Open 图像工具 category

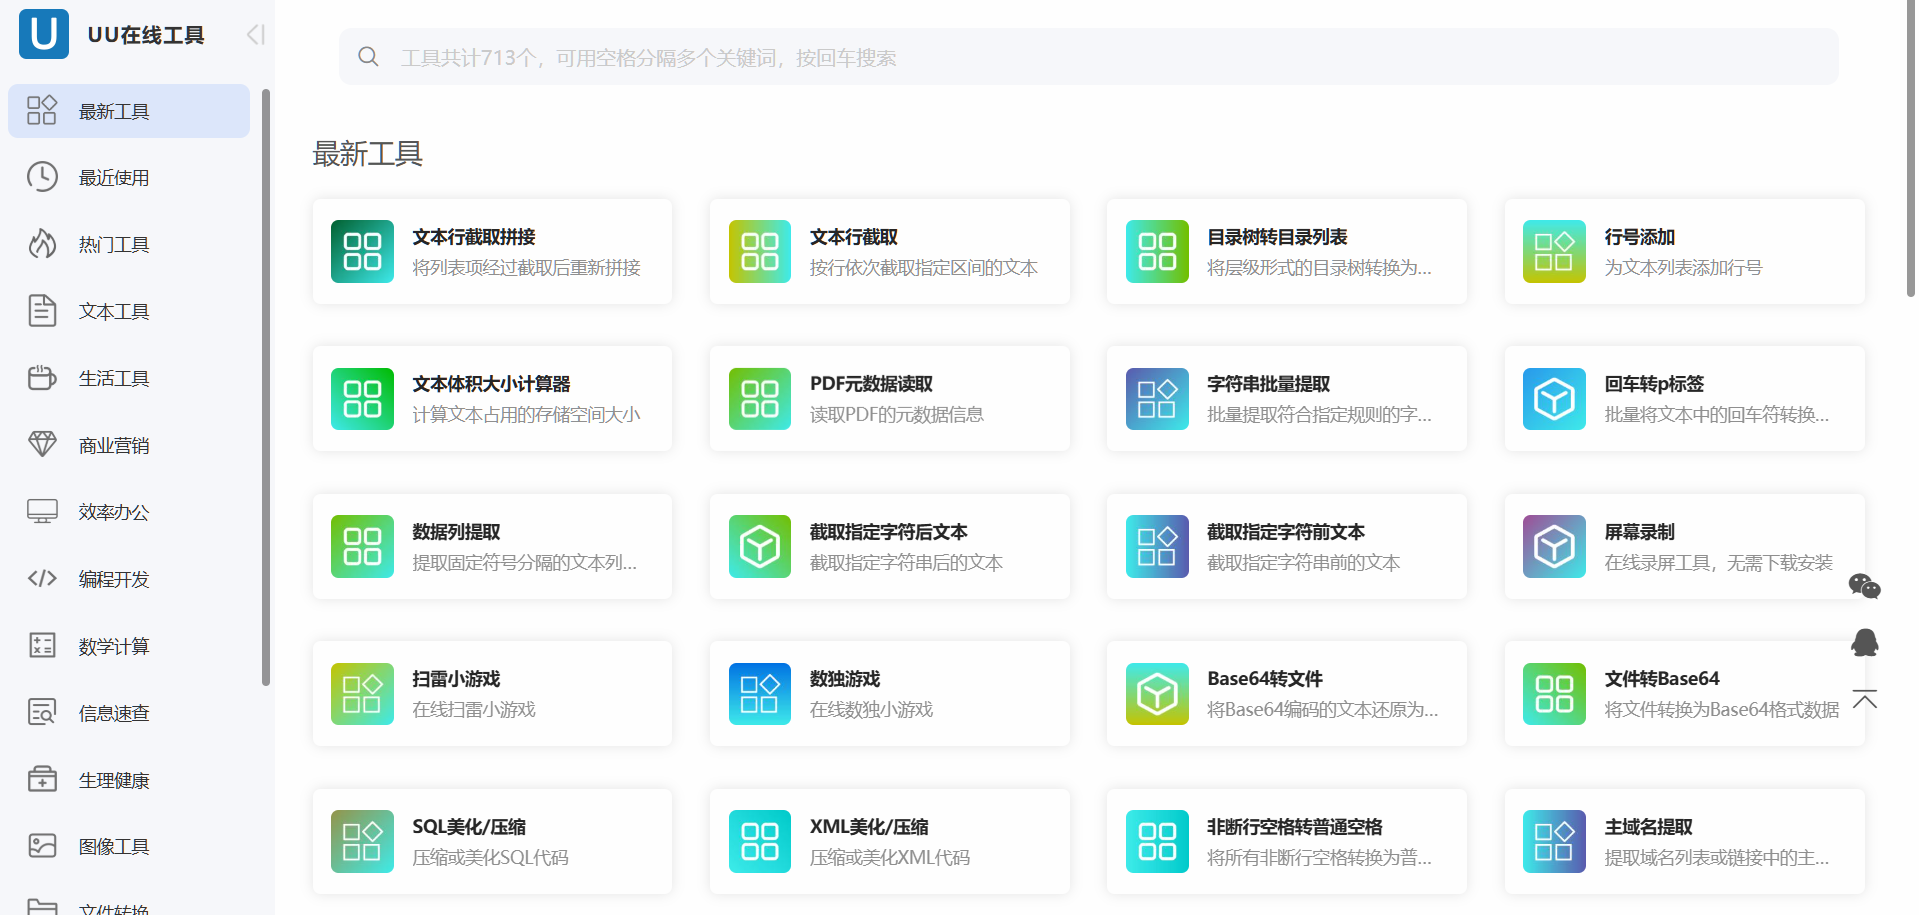(129, 847)
